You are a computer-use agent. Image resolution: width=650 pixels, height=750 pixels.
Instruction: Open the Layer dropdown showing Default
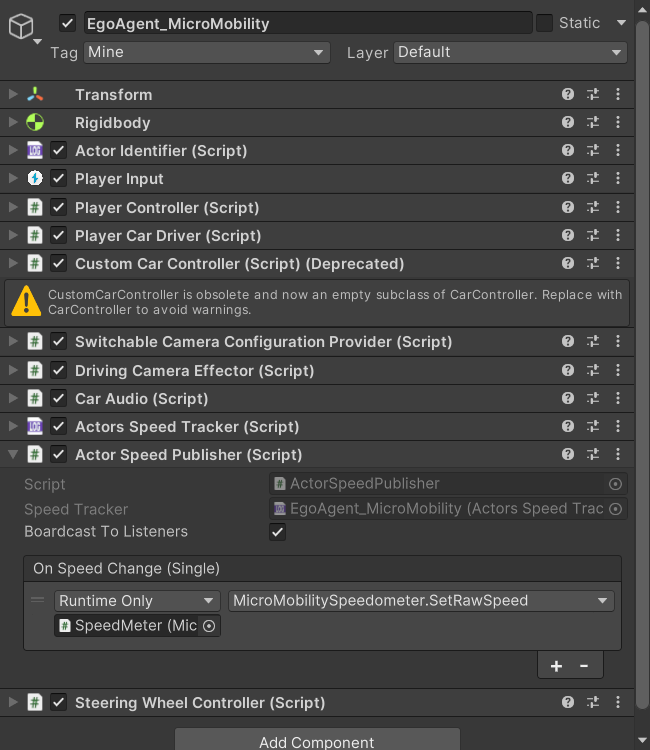(510, 52)
